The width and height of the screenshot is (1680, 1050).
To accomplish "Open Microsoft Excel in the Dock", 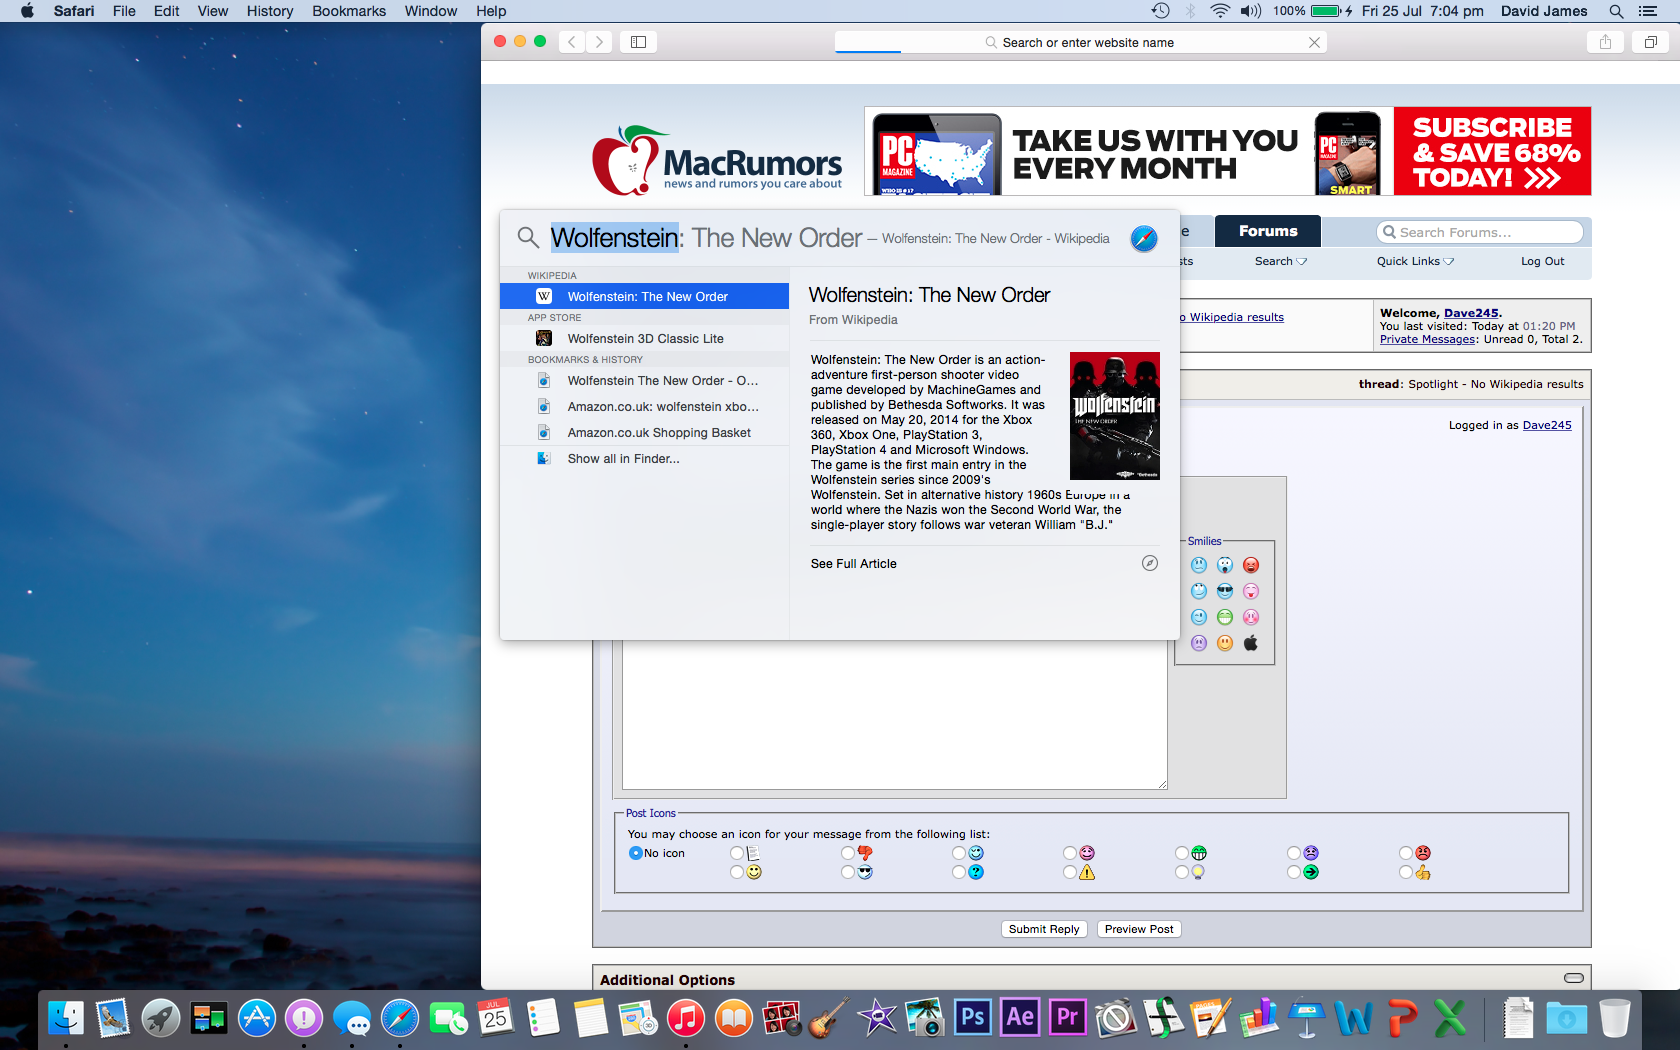I will click(x=1450, y=1018).
